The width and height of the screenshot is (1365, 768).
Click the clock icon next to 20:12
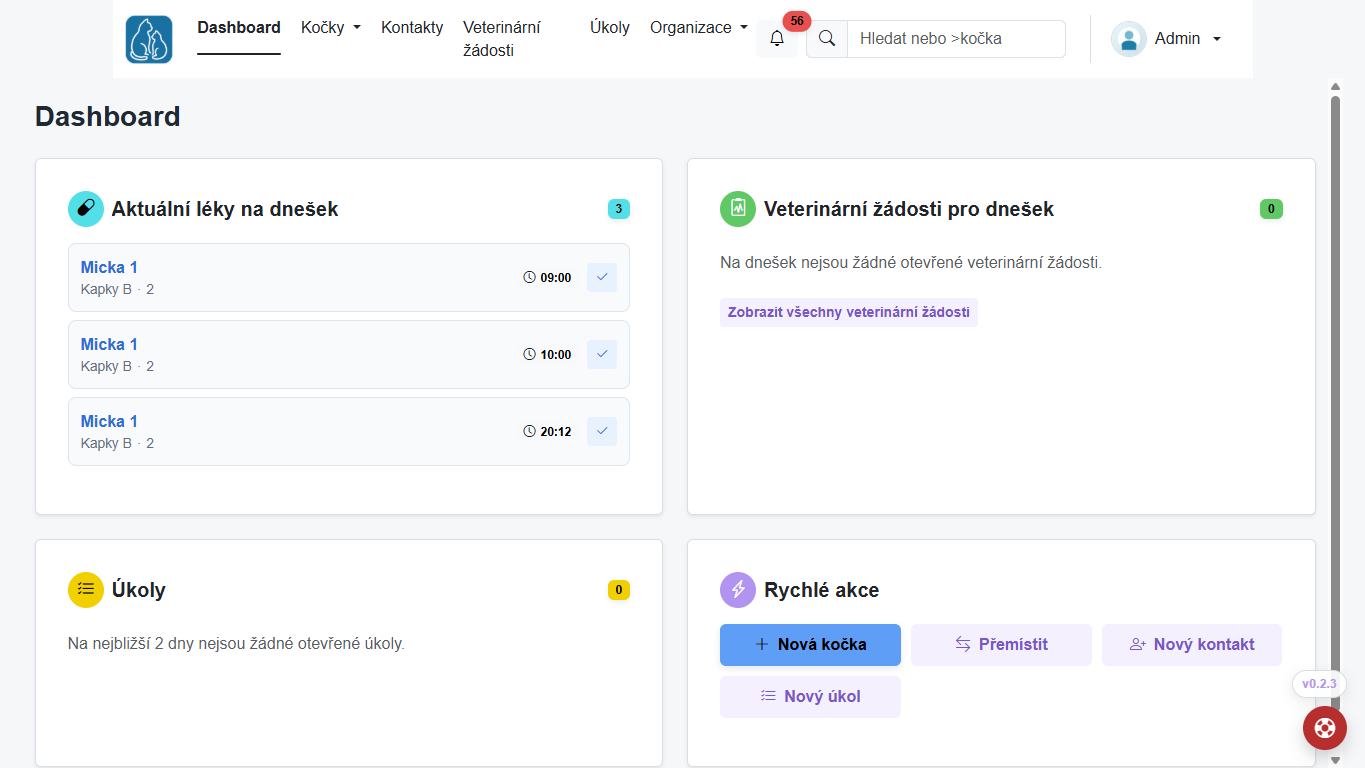(530, 431)
